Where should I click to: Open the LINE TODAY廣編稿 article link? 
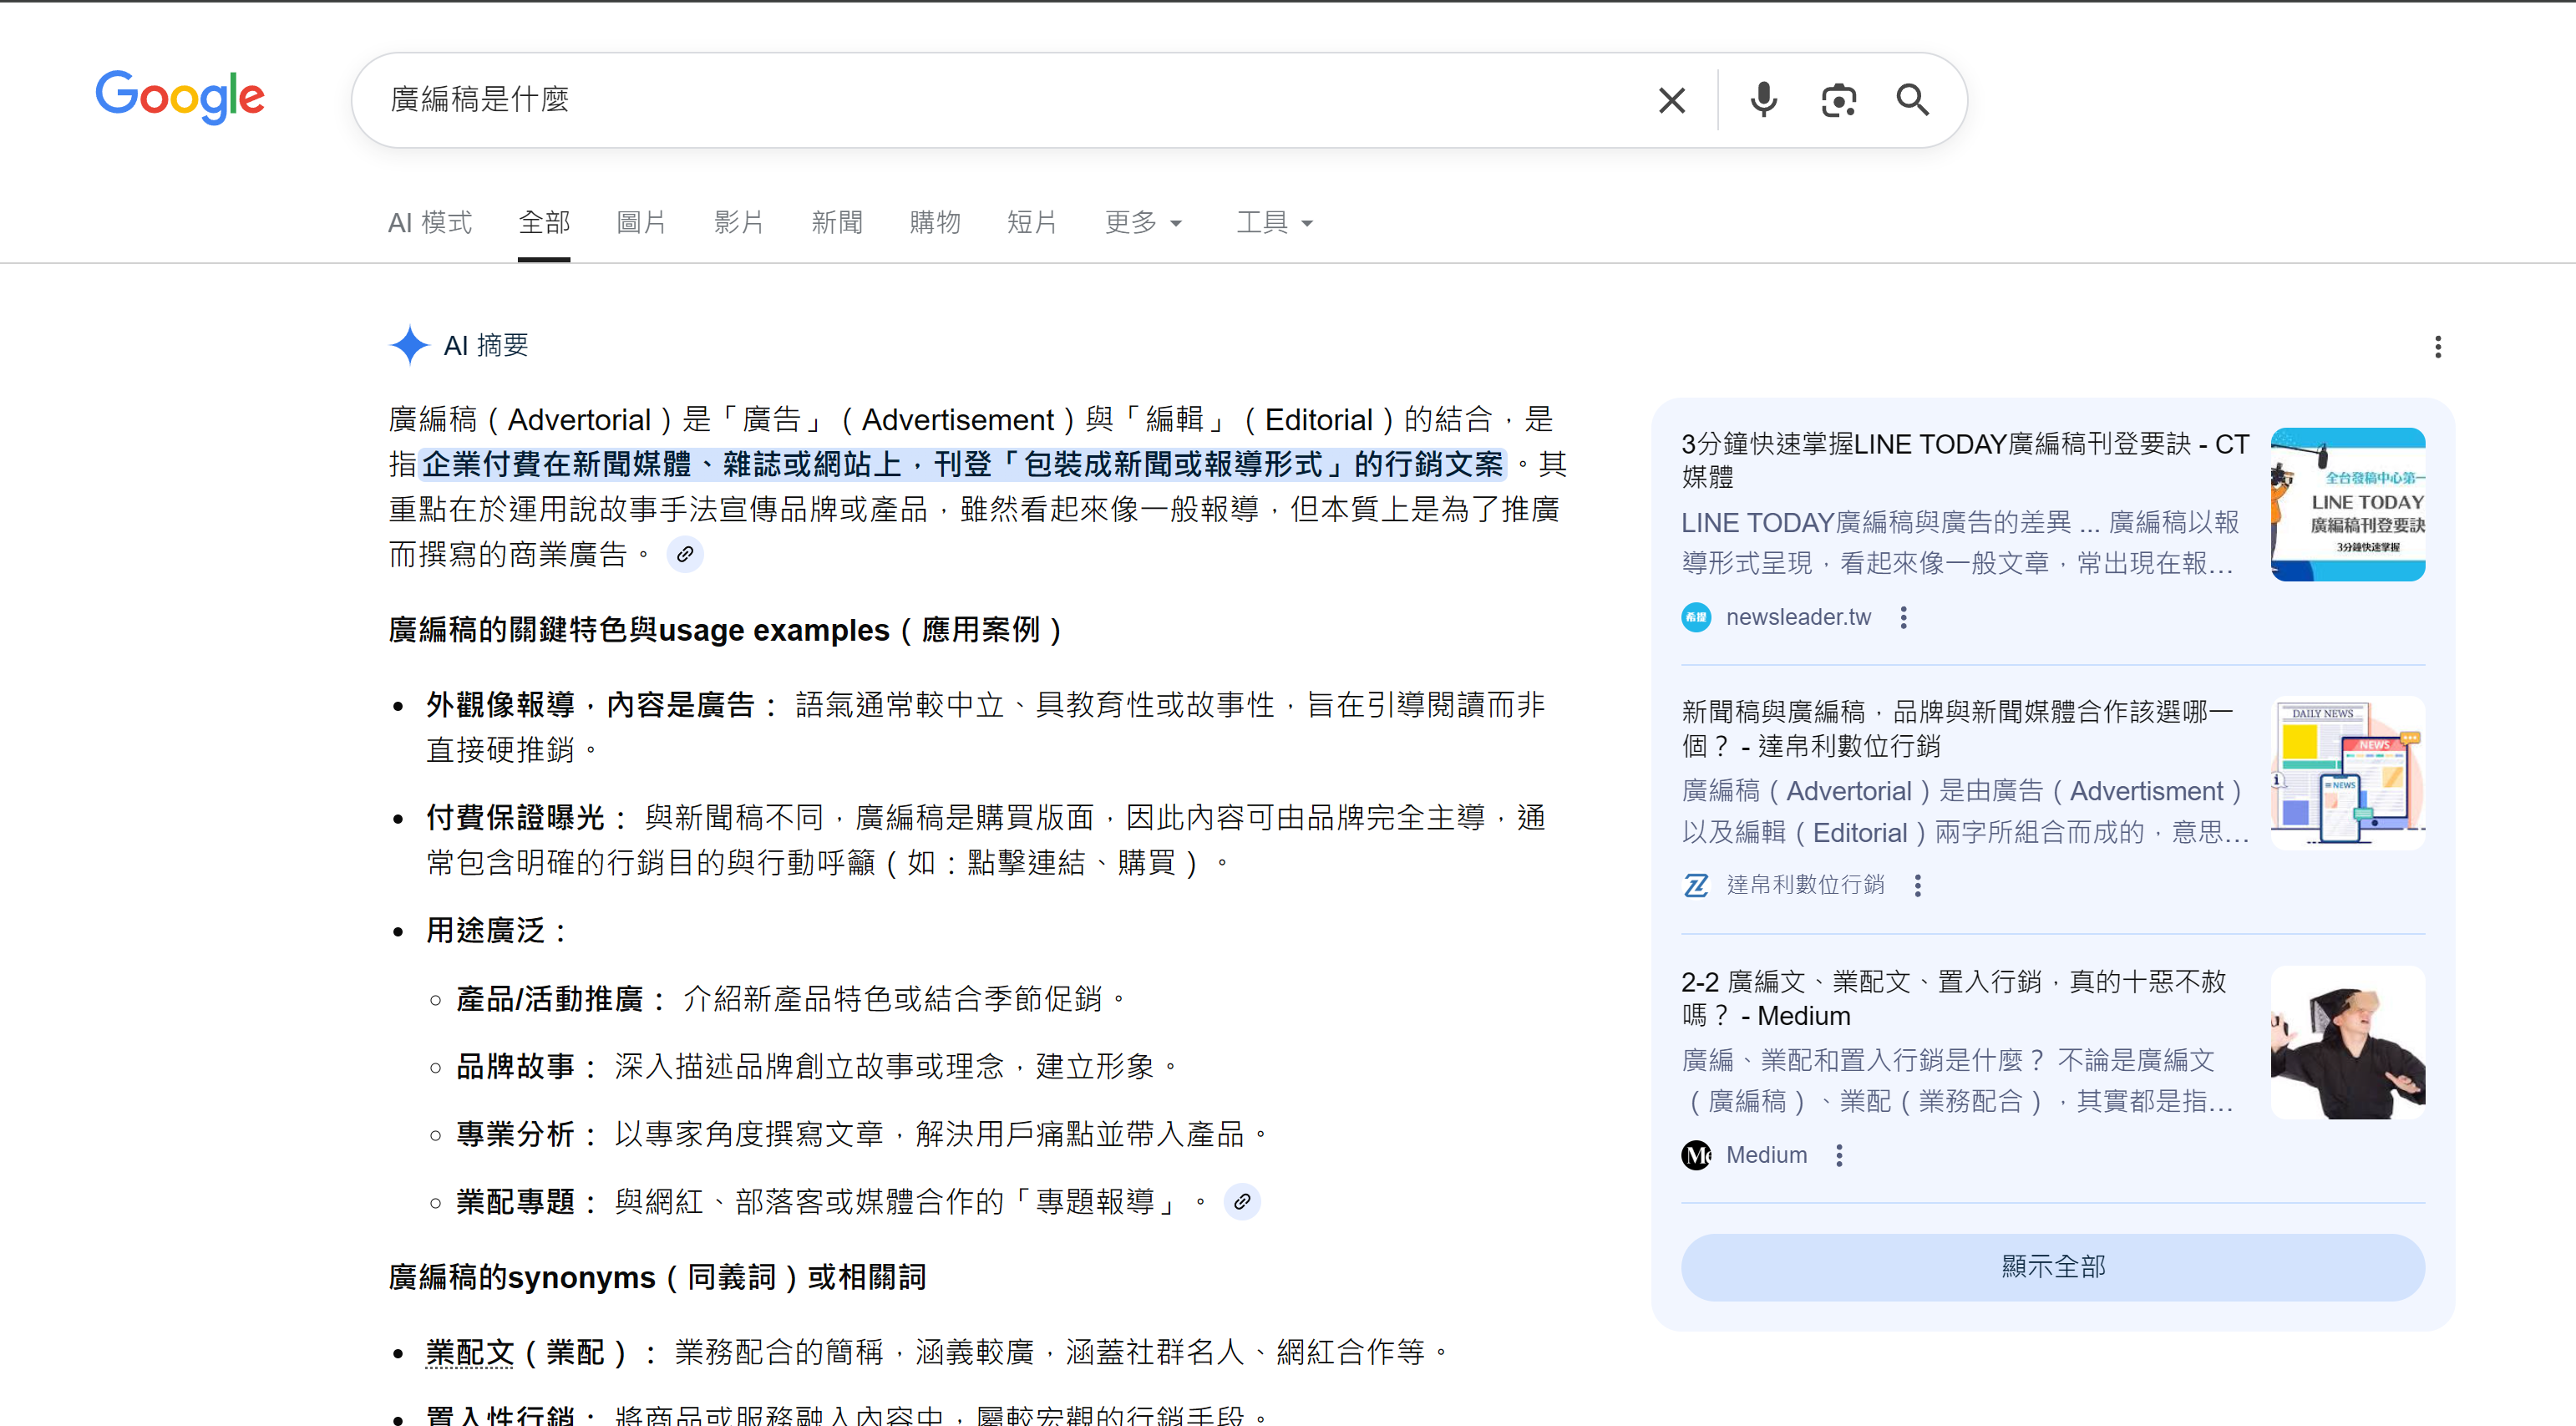(x=1964, y=459)
